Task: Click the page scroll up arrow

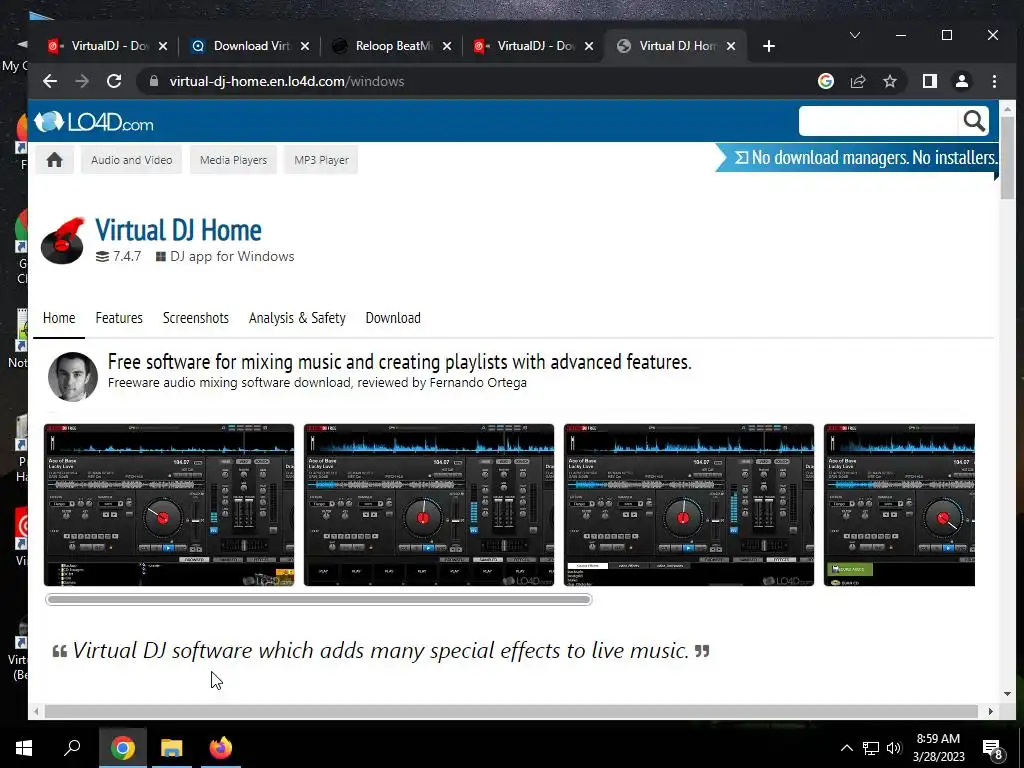Action: (x=1007, y=109)
